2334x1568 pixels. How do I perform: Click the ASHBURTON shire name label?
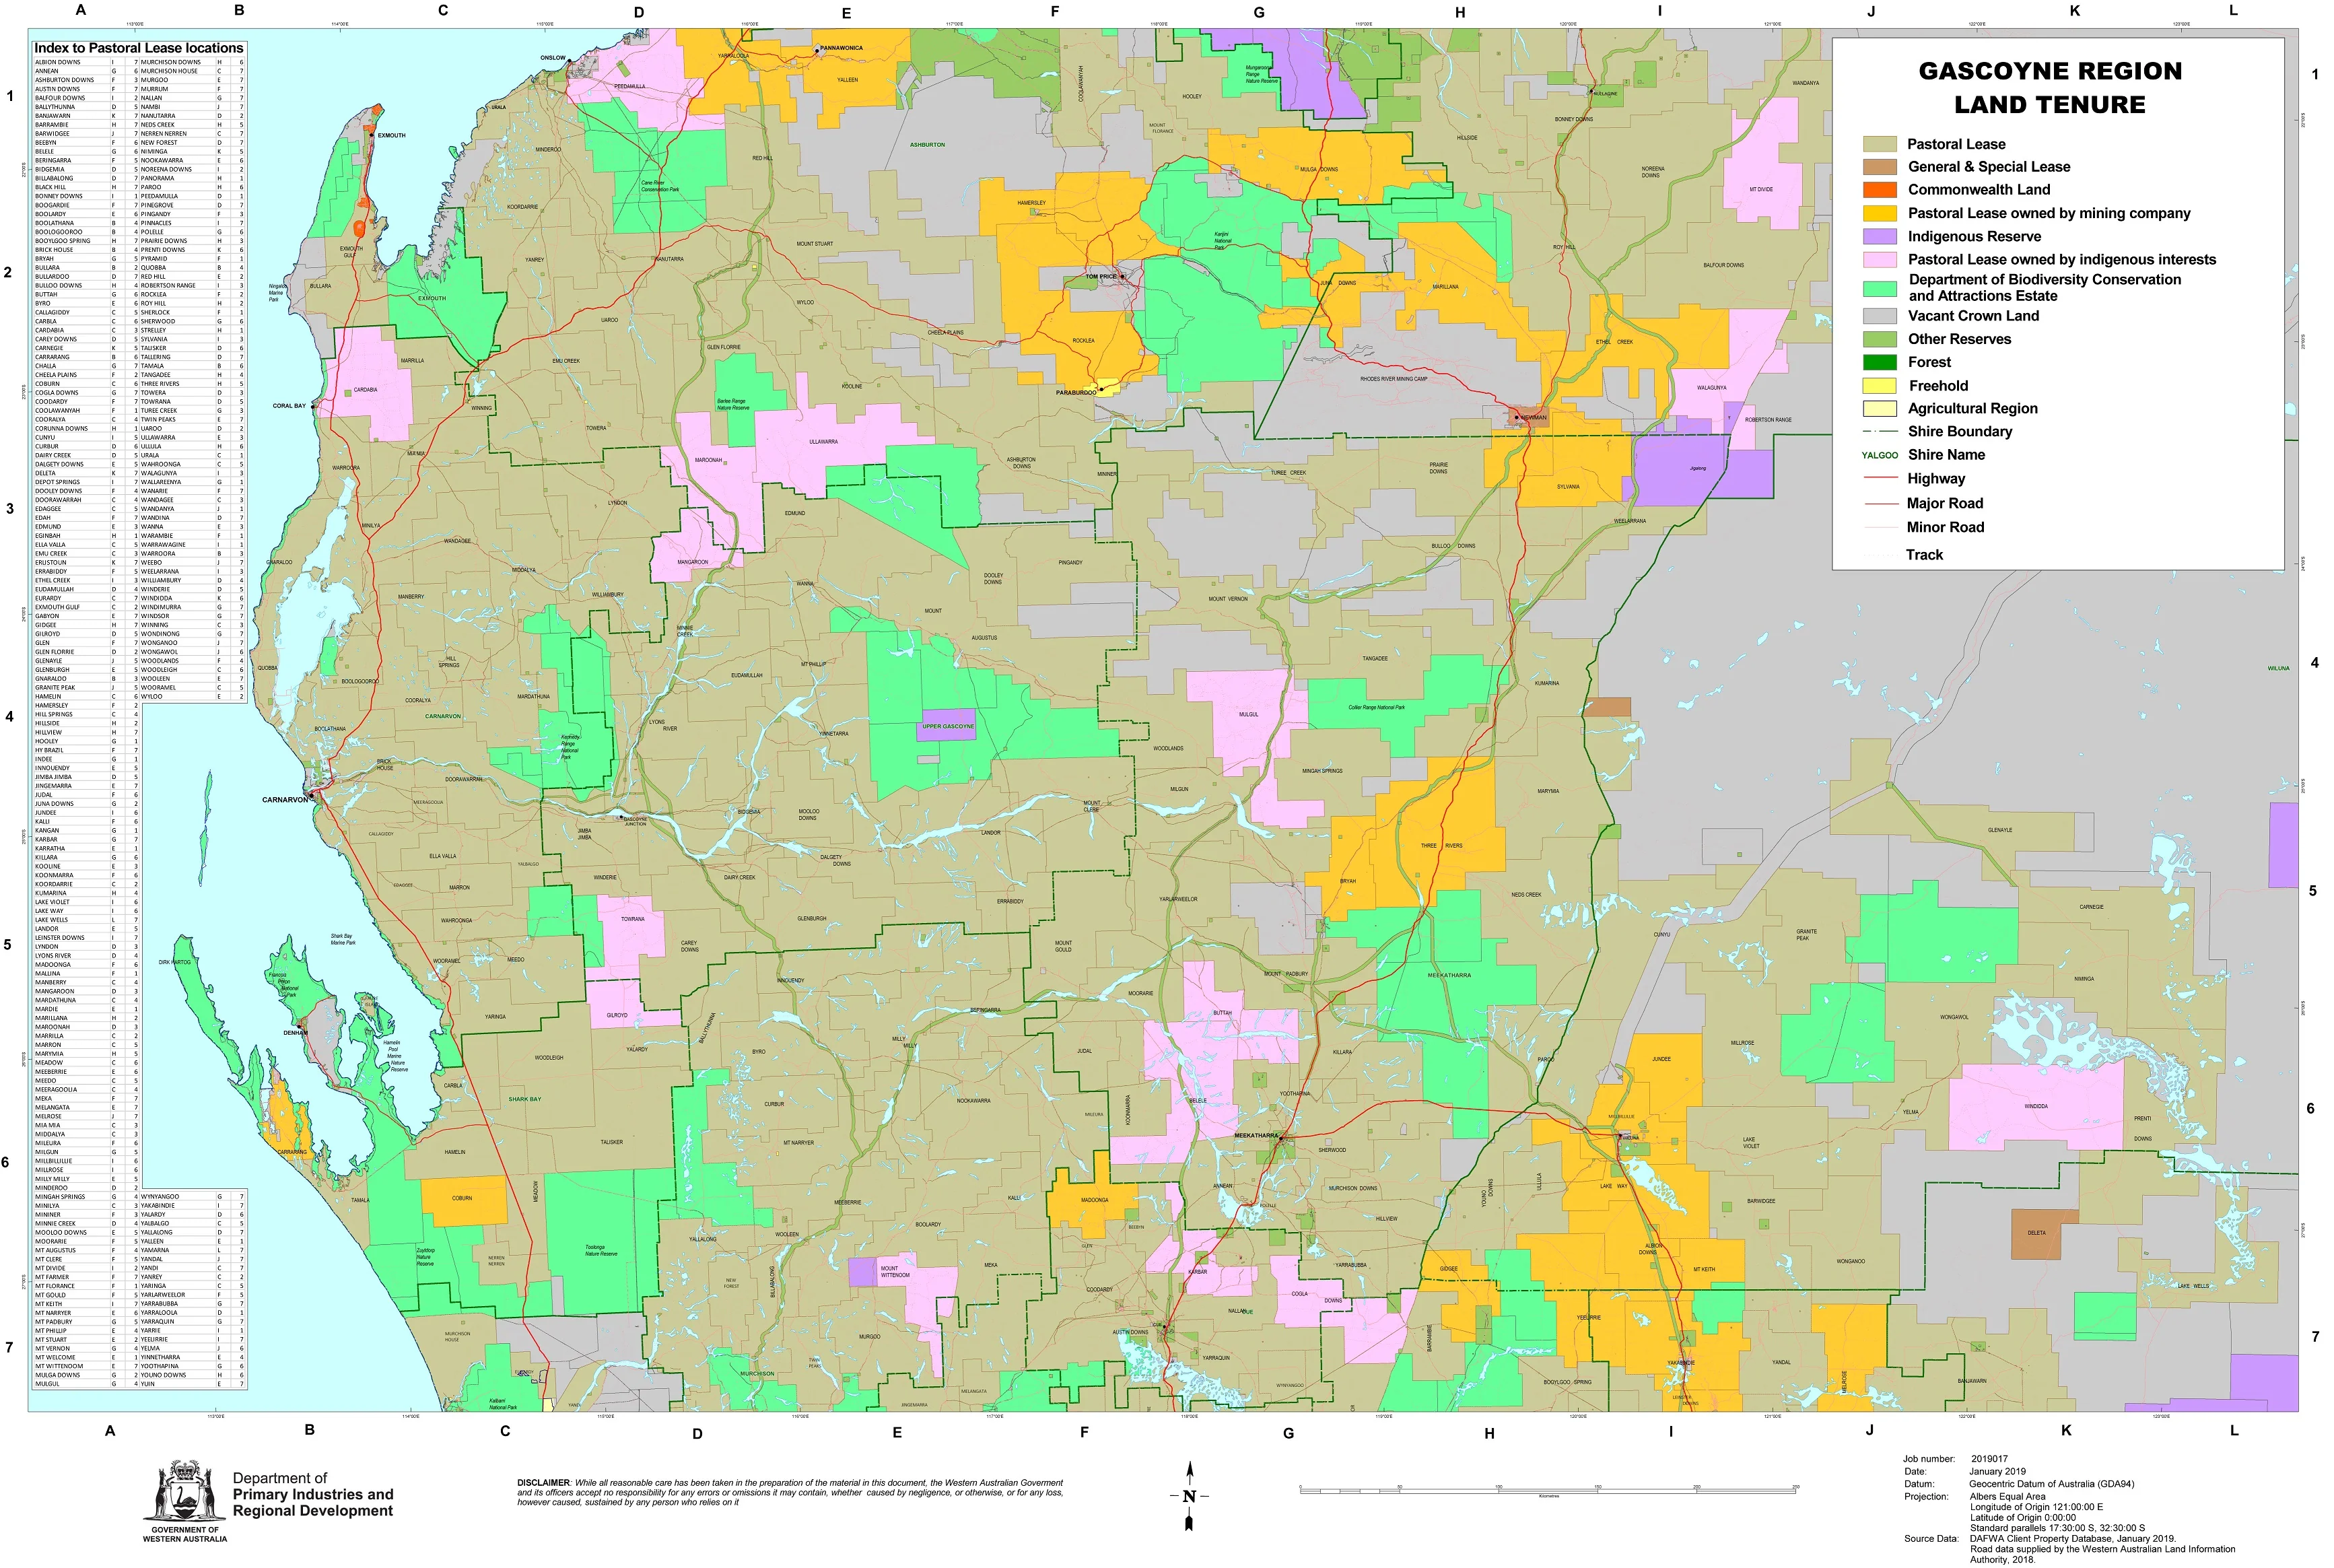coord(927,145)
